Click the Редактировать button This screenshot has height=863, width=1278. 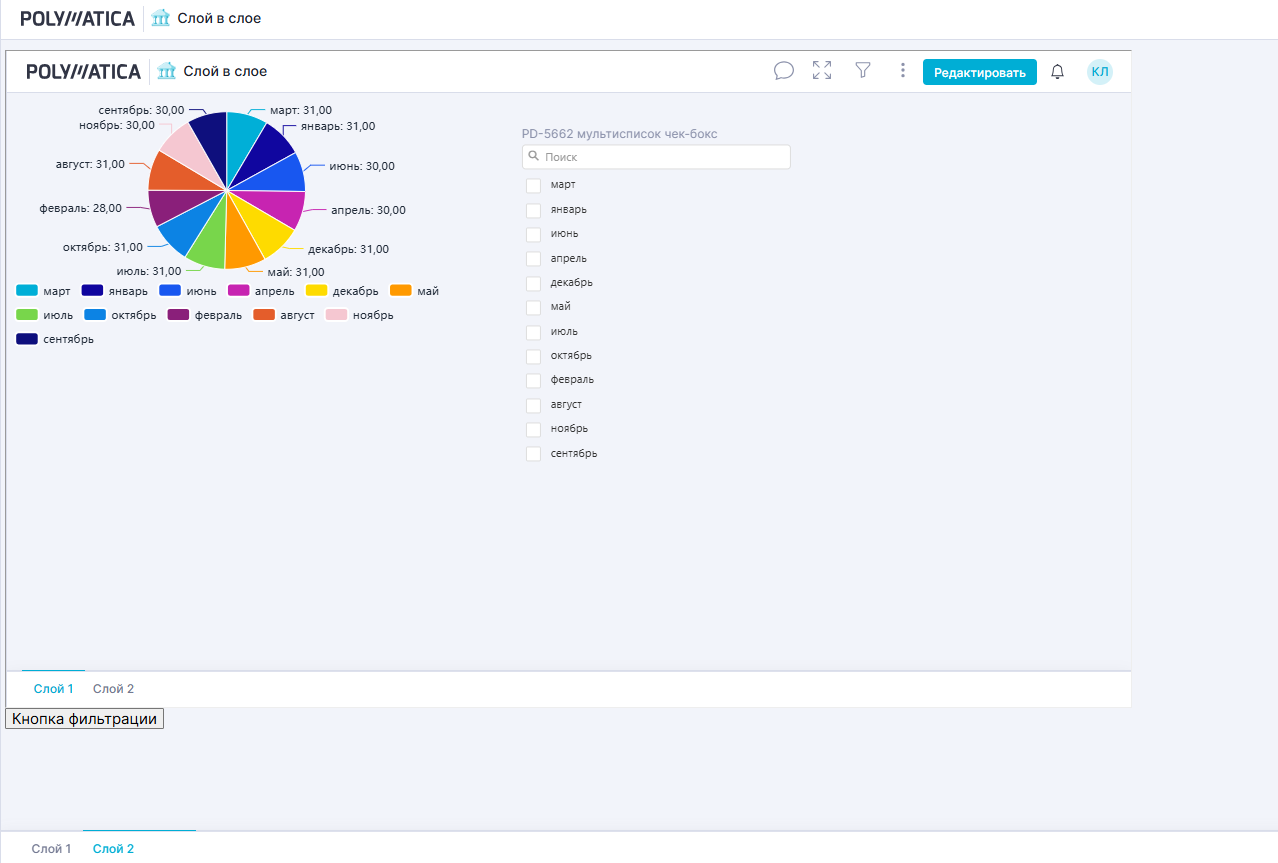tap(979, 72)
